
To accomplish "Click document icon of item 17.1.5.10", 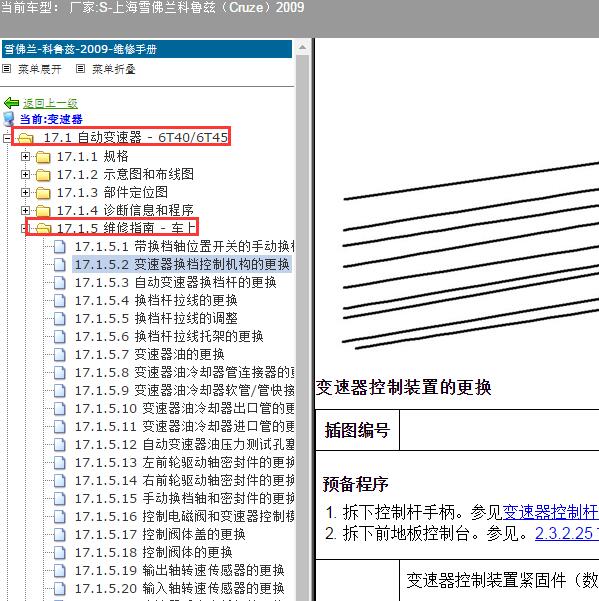I will click(59, 409).
